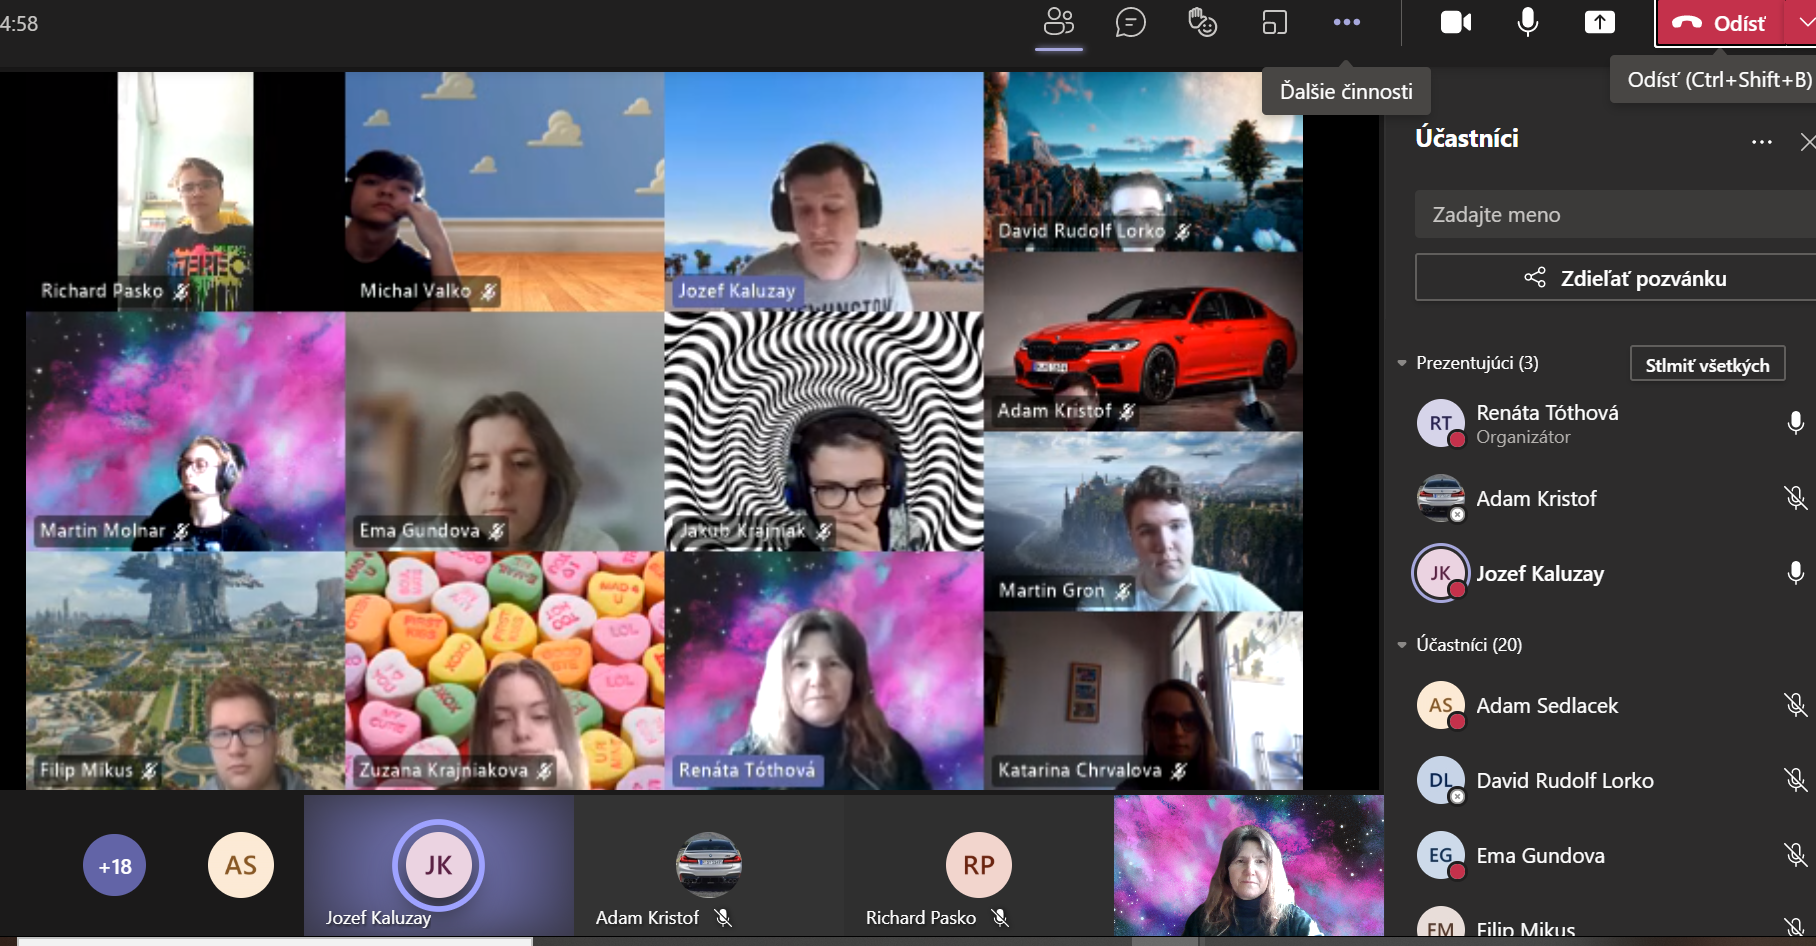Click the name Ema Gundova in participants list

[x=1540, y=855]
